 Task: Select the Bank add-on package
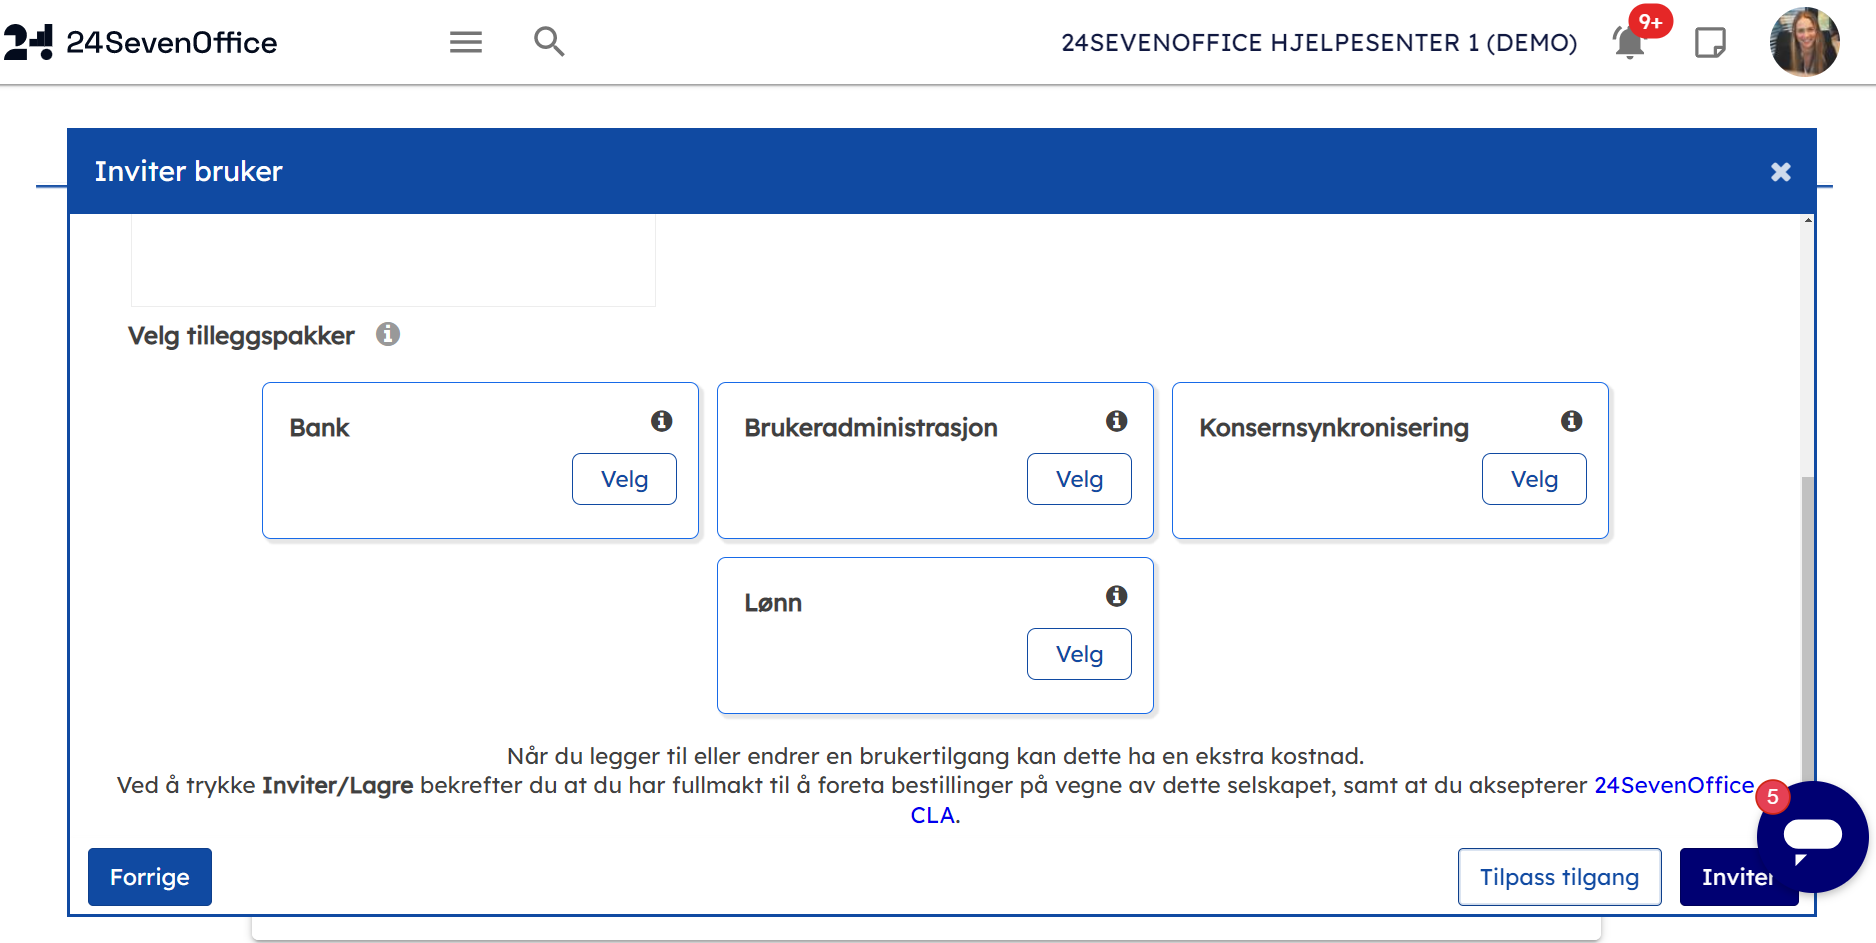[624, 479]
